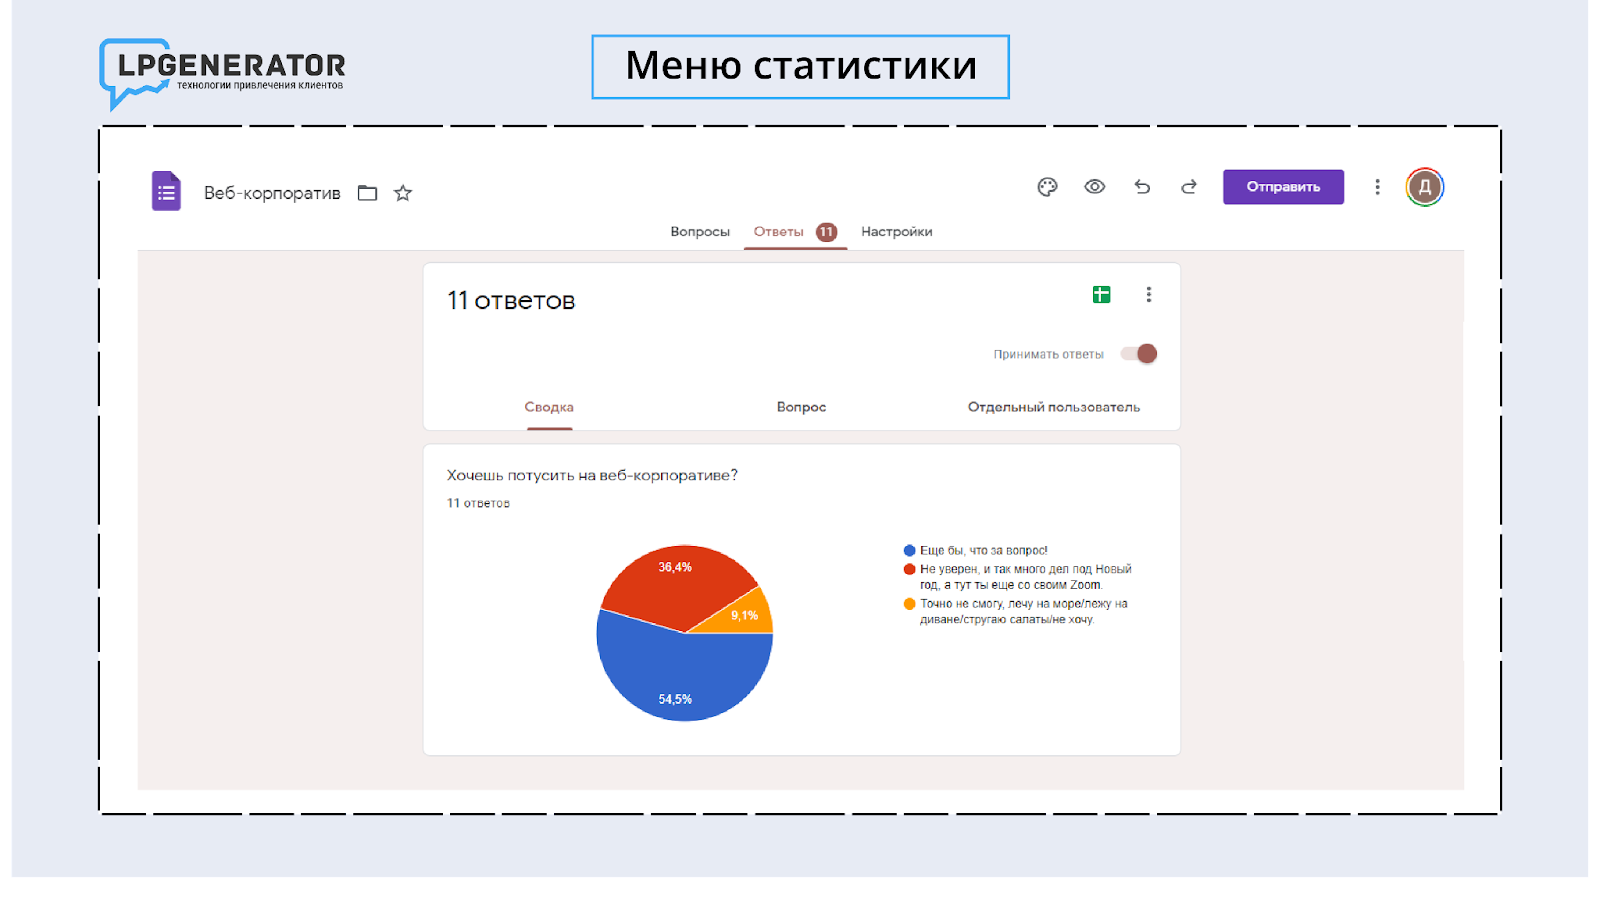Click the 11 ответов heading

tap(511, 301)
